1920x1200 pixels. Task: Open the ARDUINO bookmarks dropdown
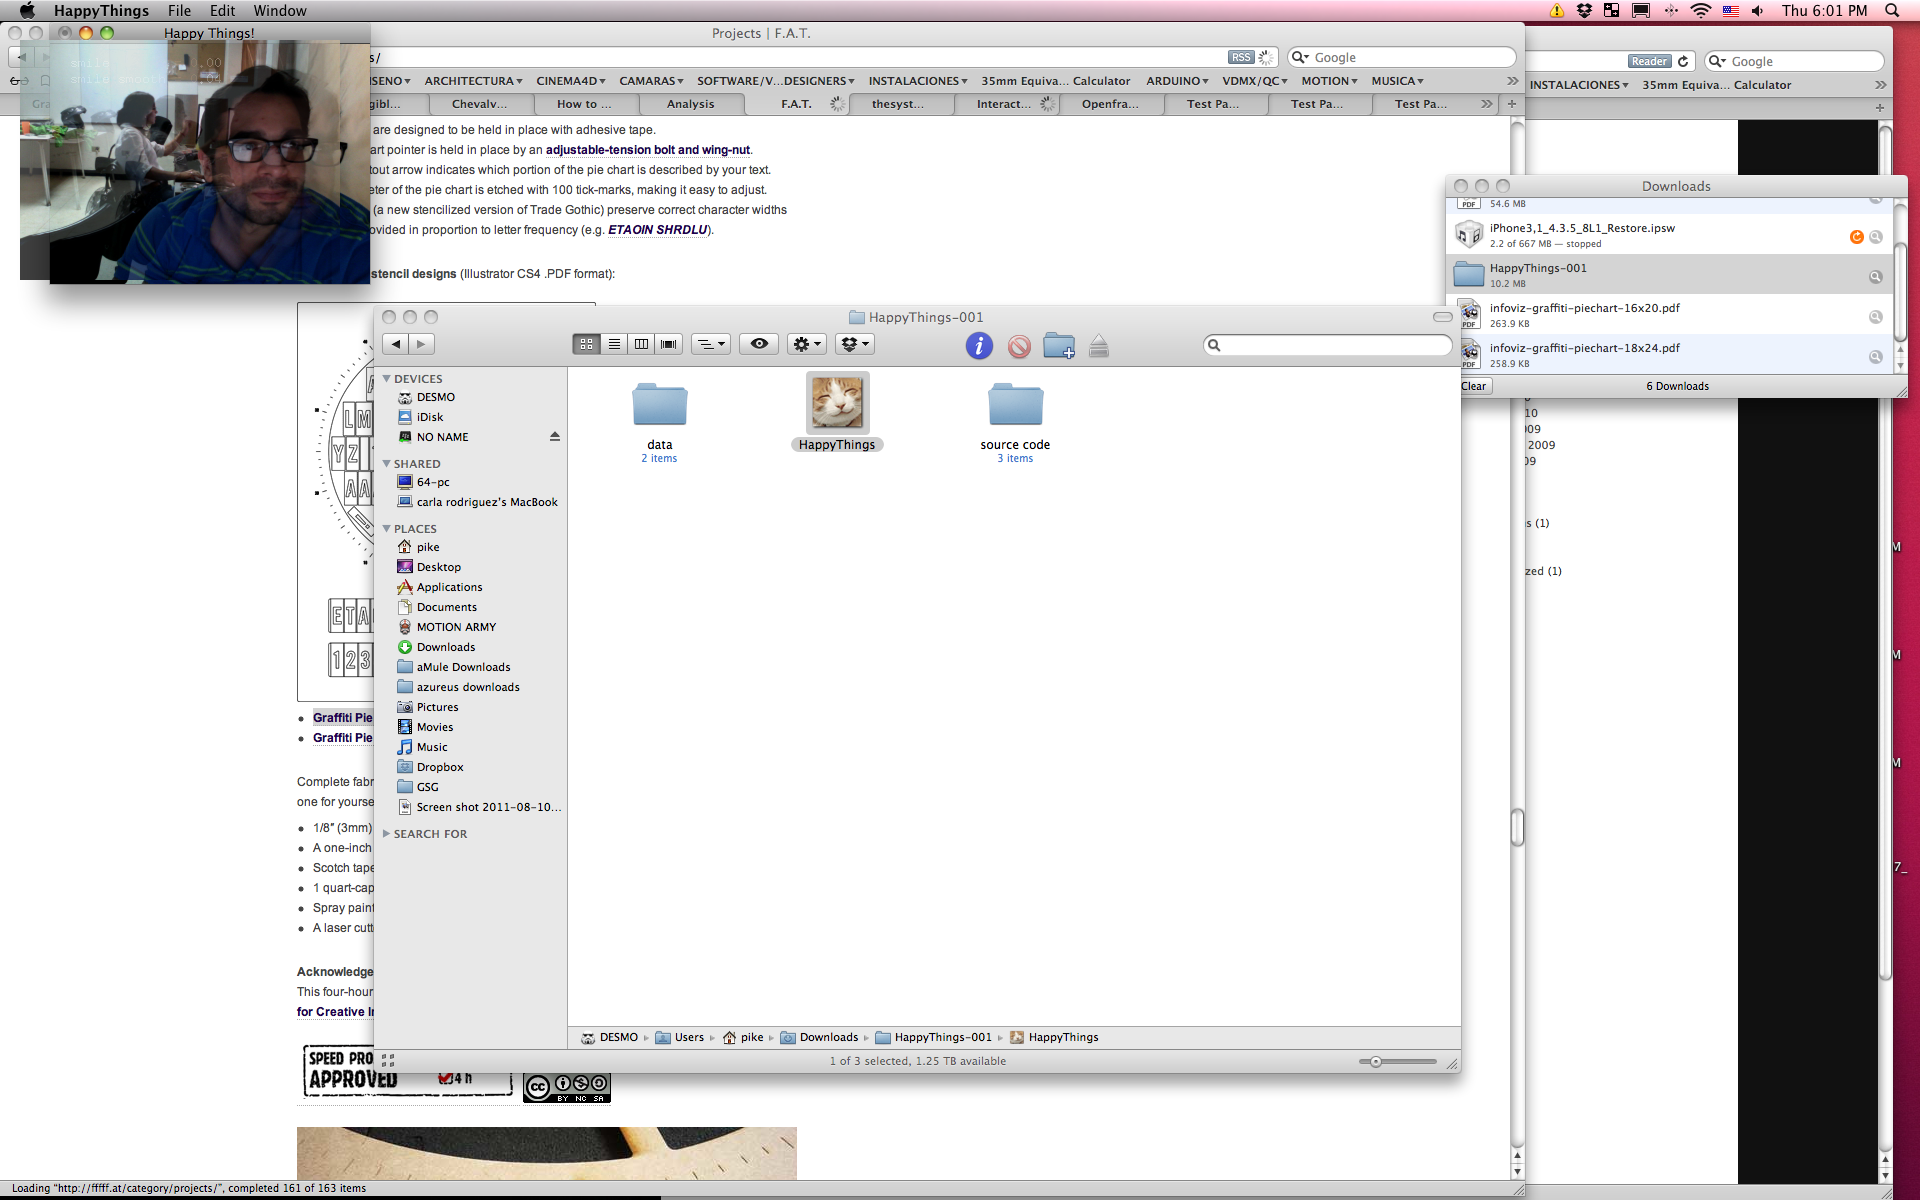tap(1177, 81)
